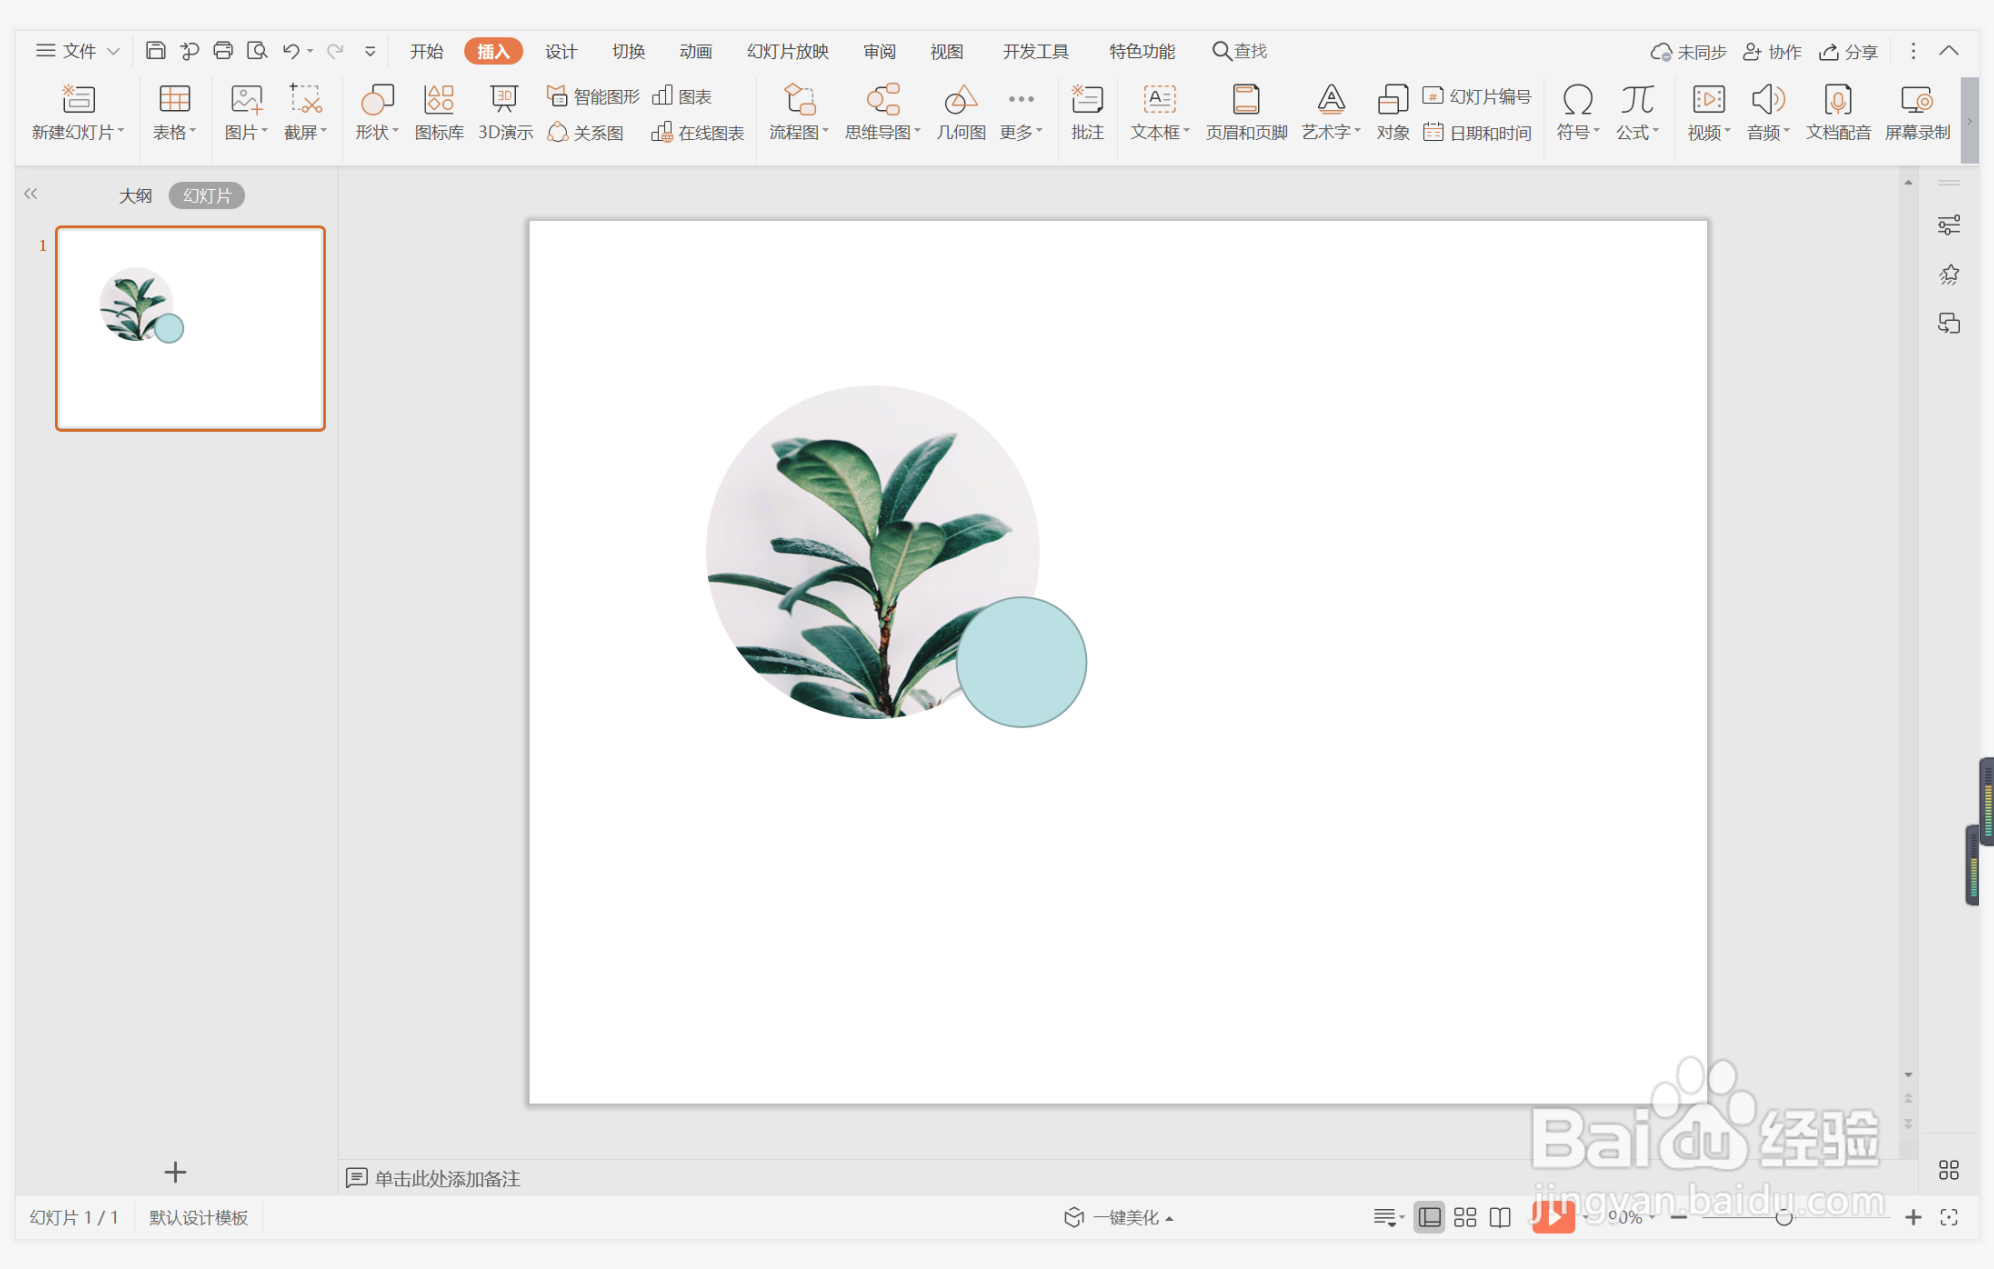Open the 符号 symbol tool
This screenshot has height=1269, width=1994.
[1578, 112]
